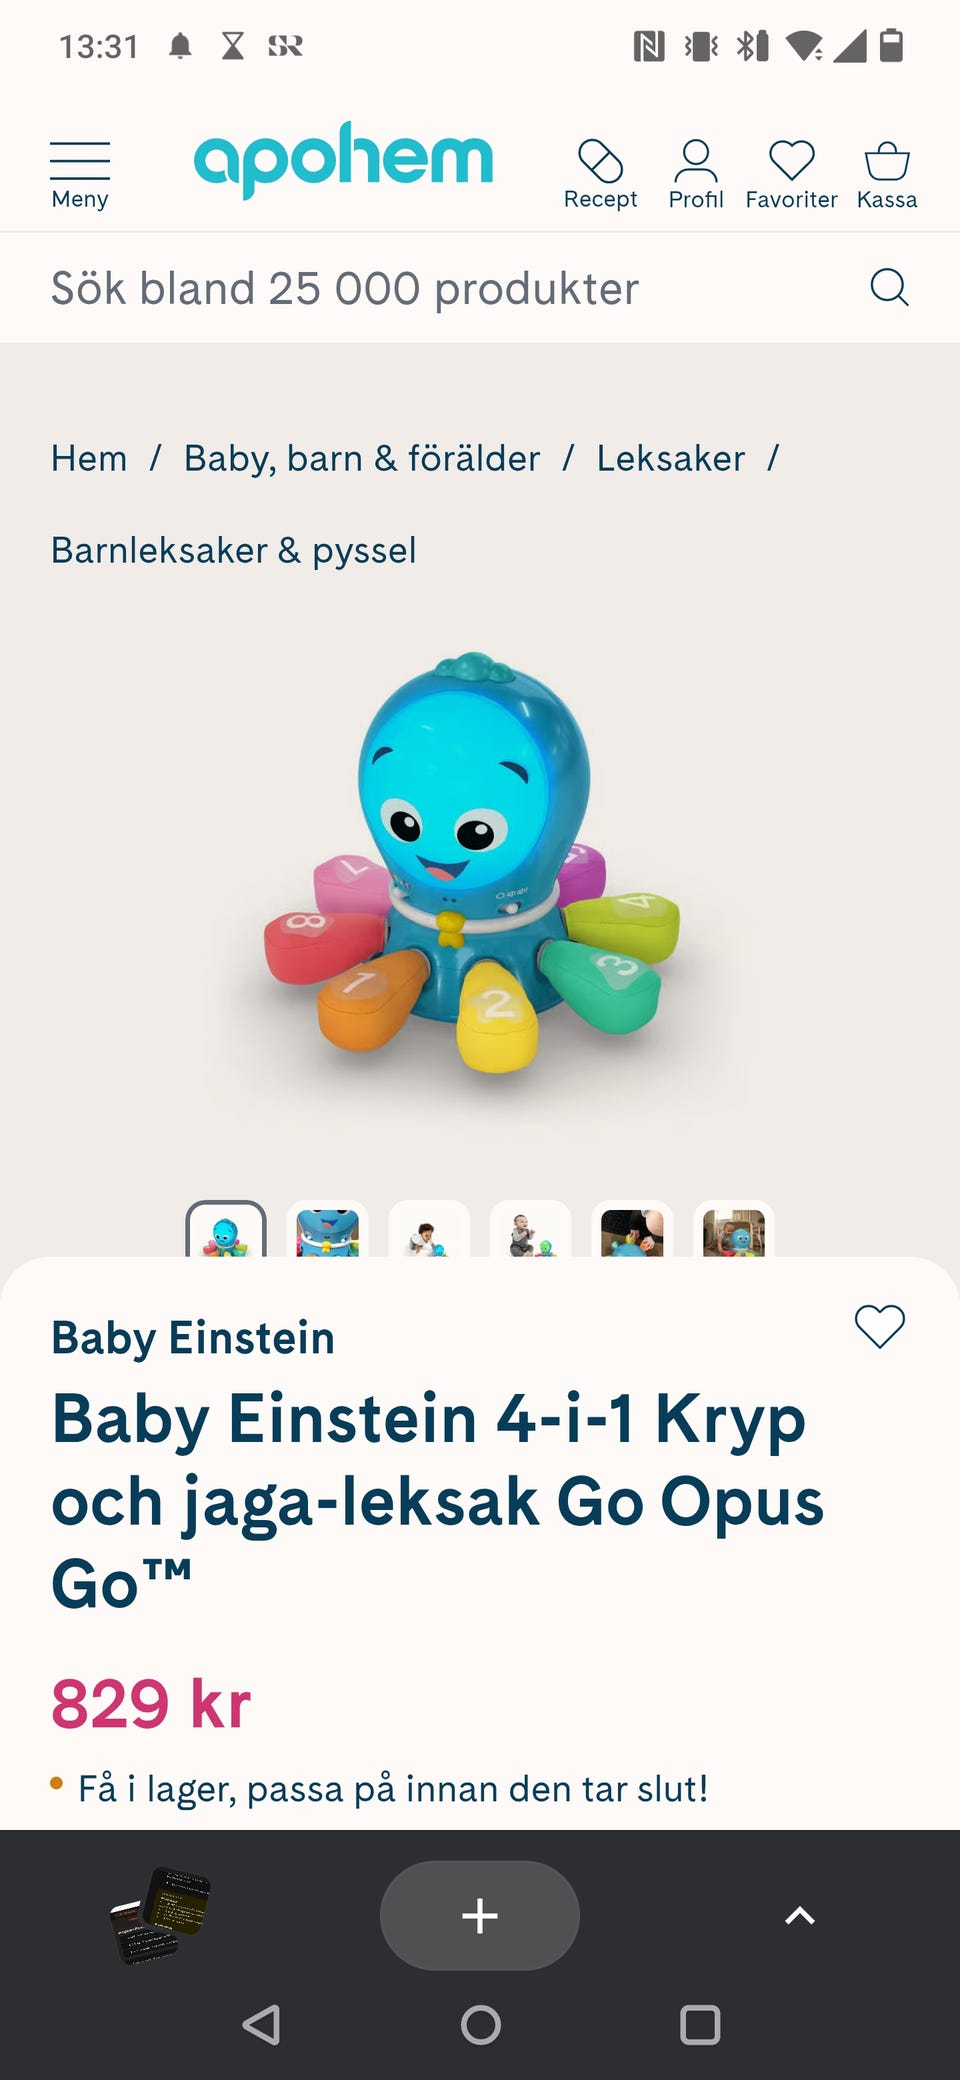Add the product to favorites with the heart toggle

tap(880, 1327)
